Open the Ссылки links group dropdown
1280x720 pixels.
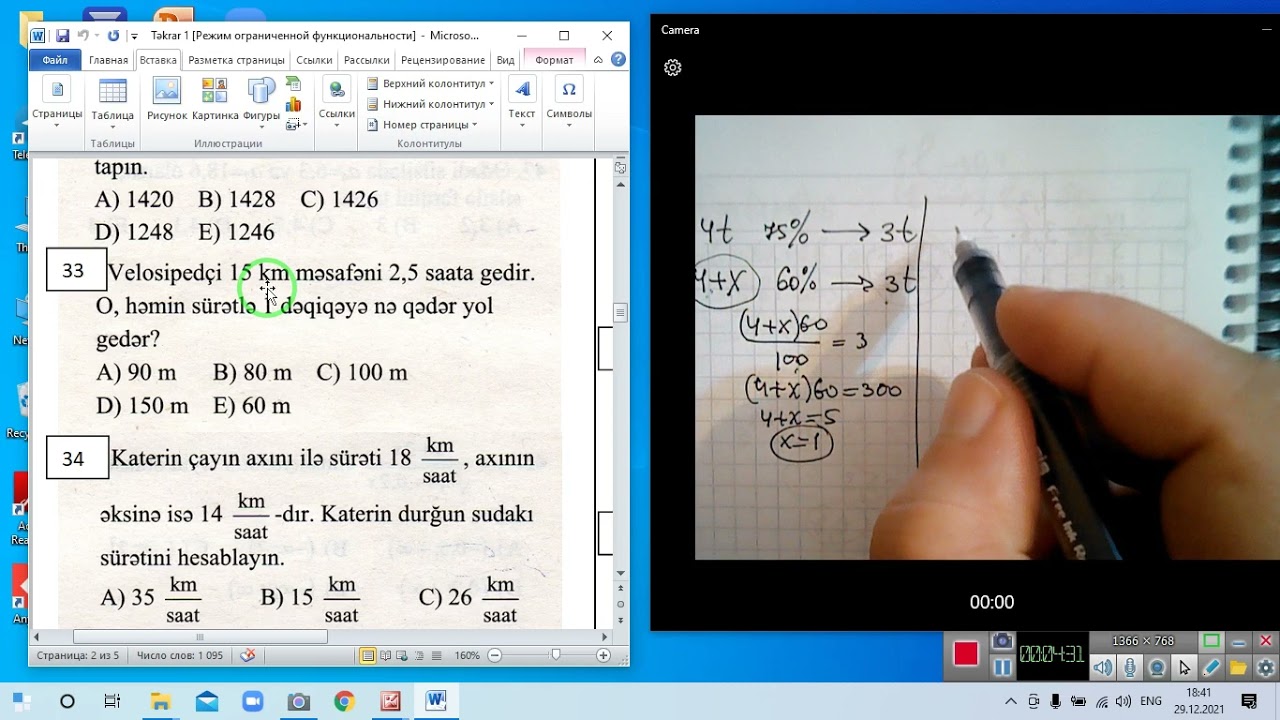point(337,103)
